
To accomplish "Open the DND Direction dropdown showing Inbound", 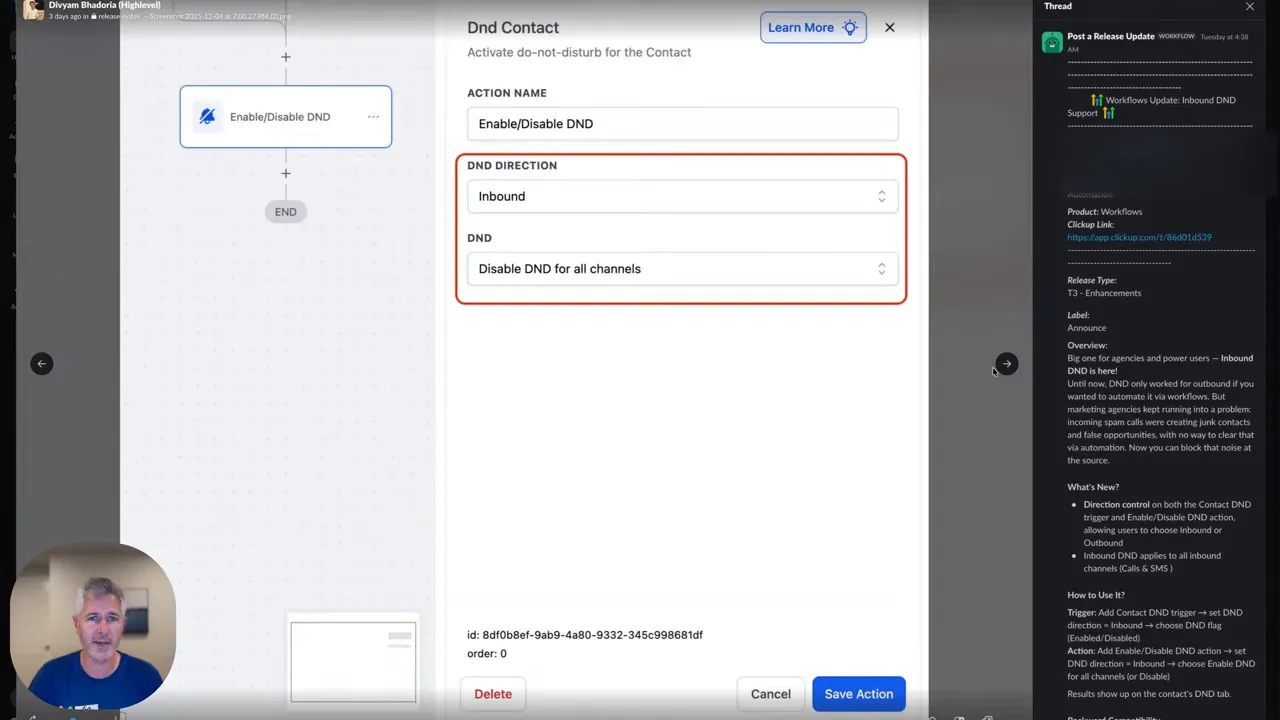I will click(682, 196).
